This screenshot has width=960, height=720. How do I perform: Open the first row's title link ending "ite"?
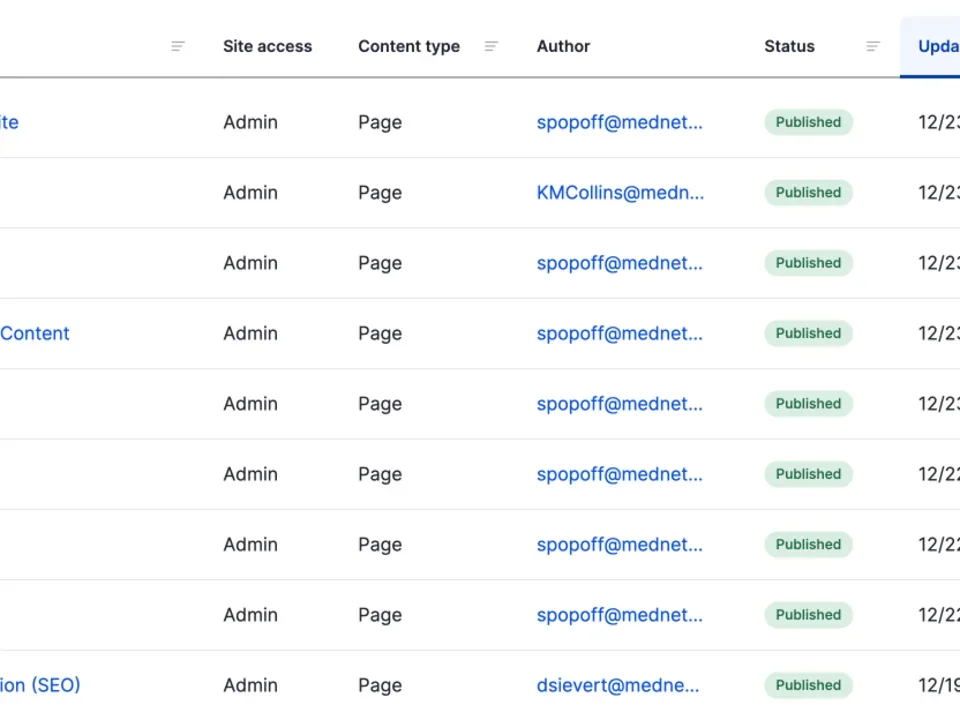(9, 122)
